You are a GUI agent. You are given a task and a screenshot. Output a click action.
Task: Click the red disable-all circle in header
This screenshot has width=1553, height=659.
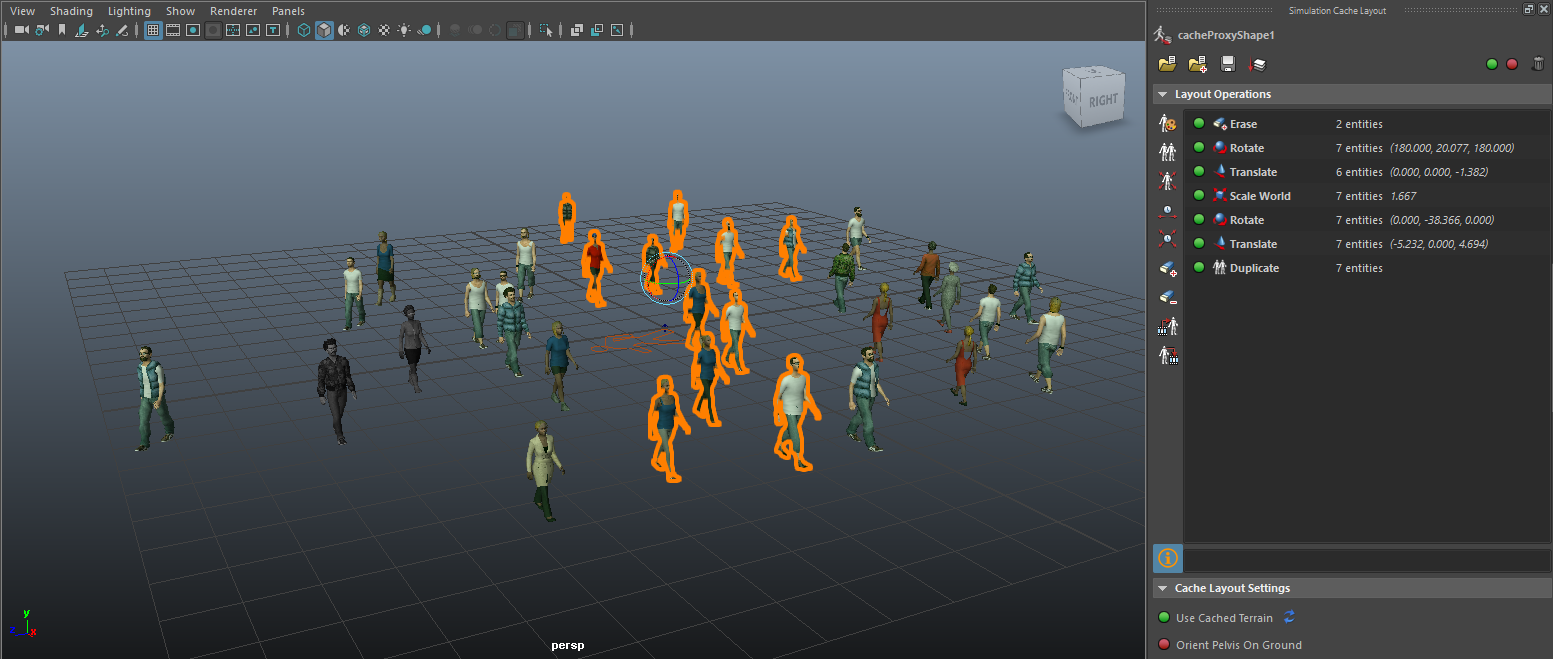(x=1512, y=64)
